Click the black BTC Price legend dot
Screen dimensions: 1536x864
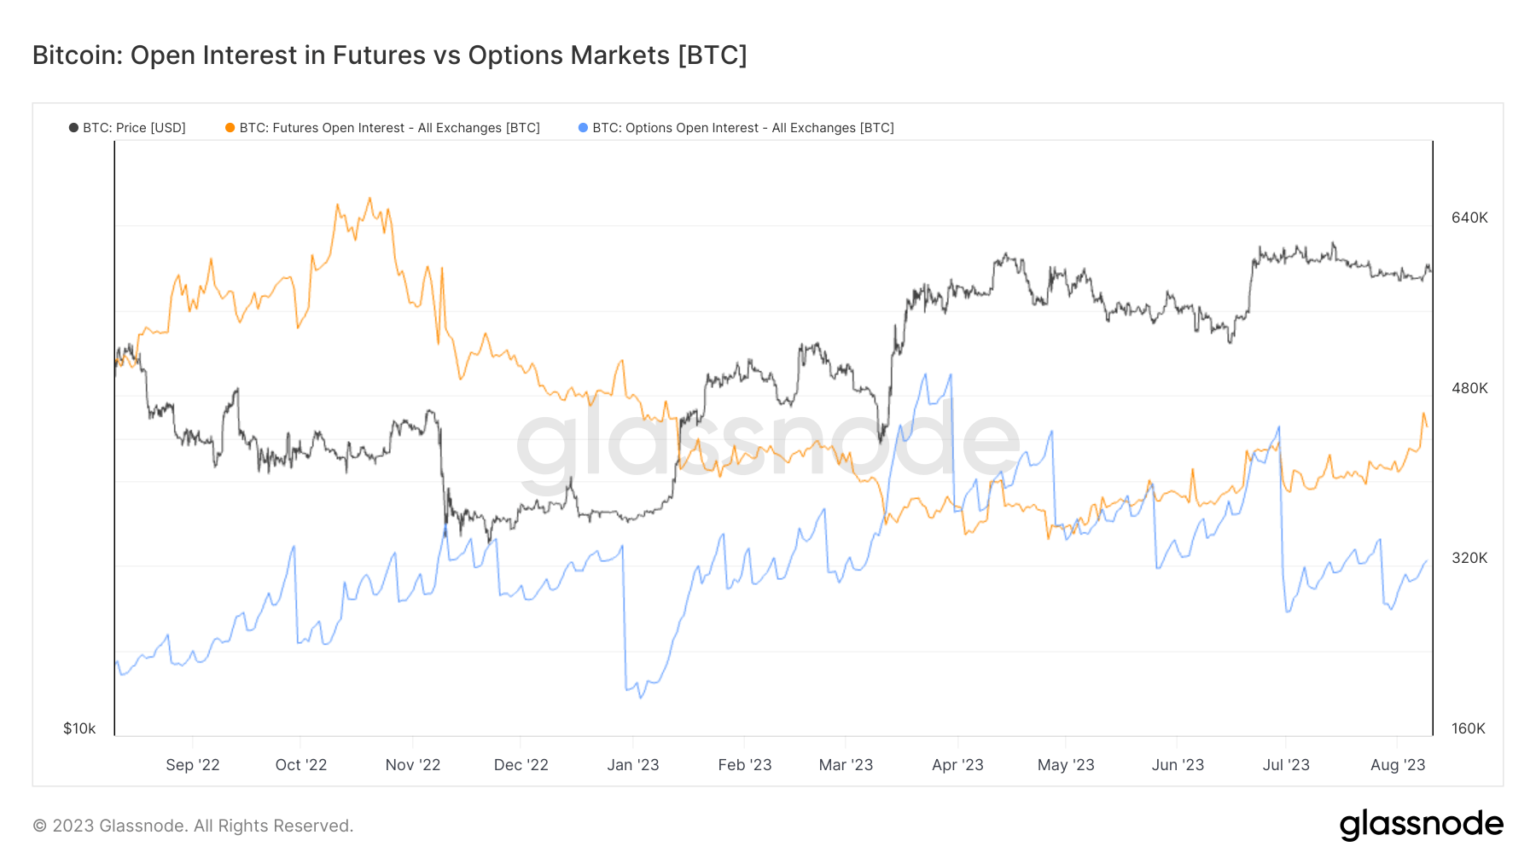point(73,128)
